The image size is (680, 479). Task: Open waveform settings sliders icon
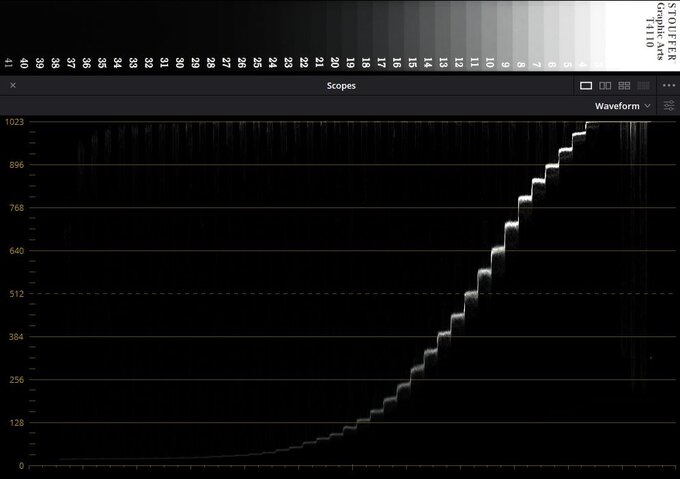point(669,106)
